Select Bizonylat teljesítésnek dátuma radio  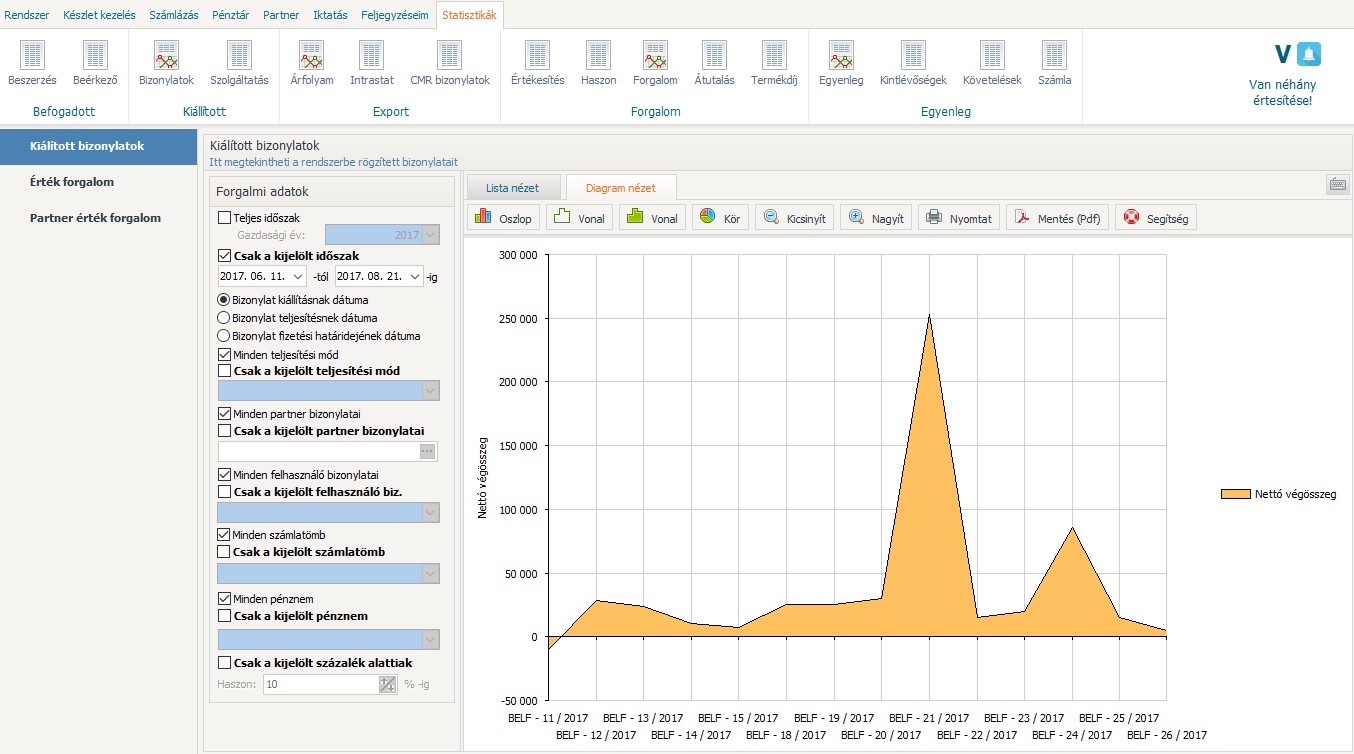click(224, 317)
